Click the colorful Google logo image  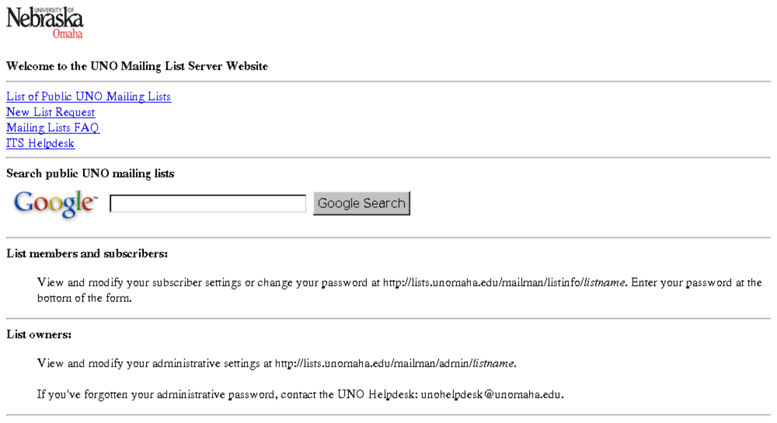55,203
